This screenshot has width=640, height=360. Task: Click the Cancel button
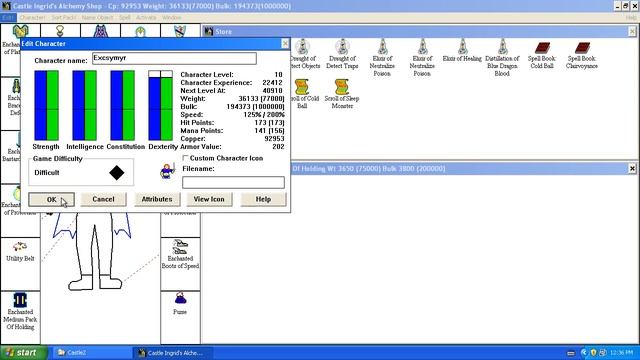tap(103, 199)
